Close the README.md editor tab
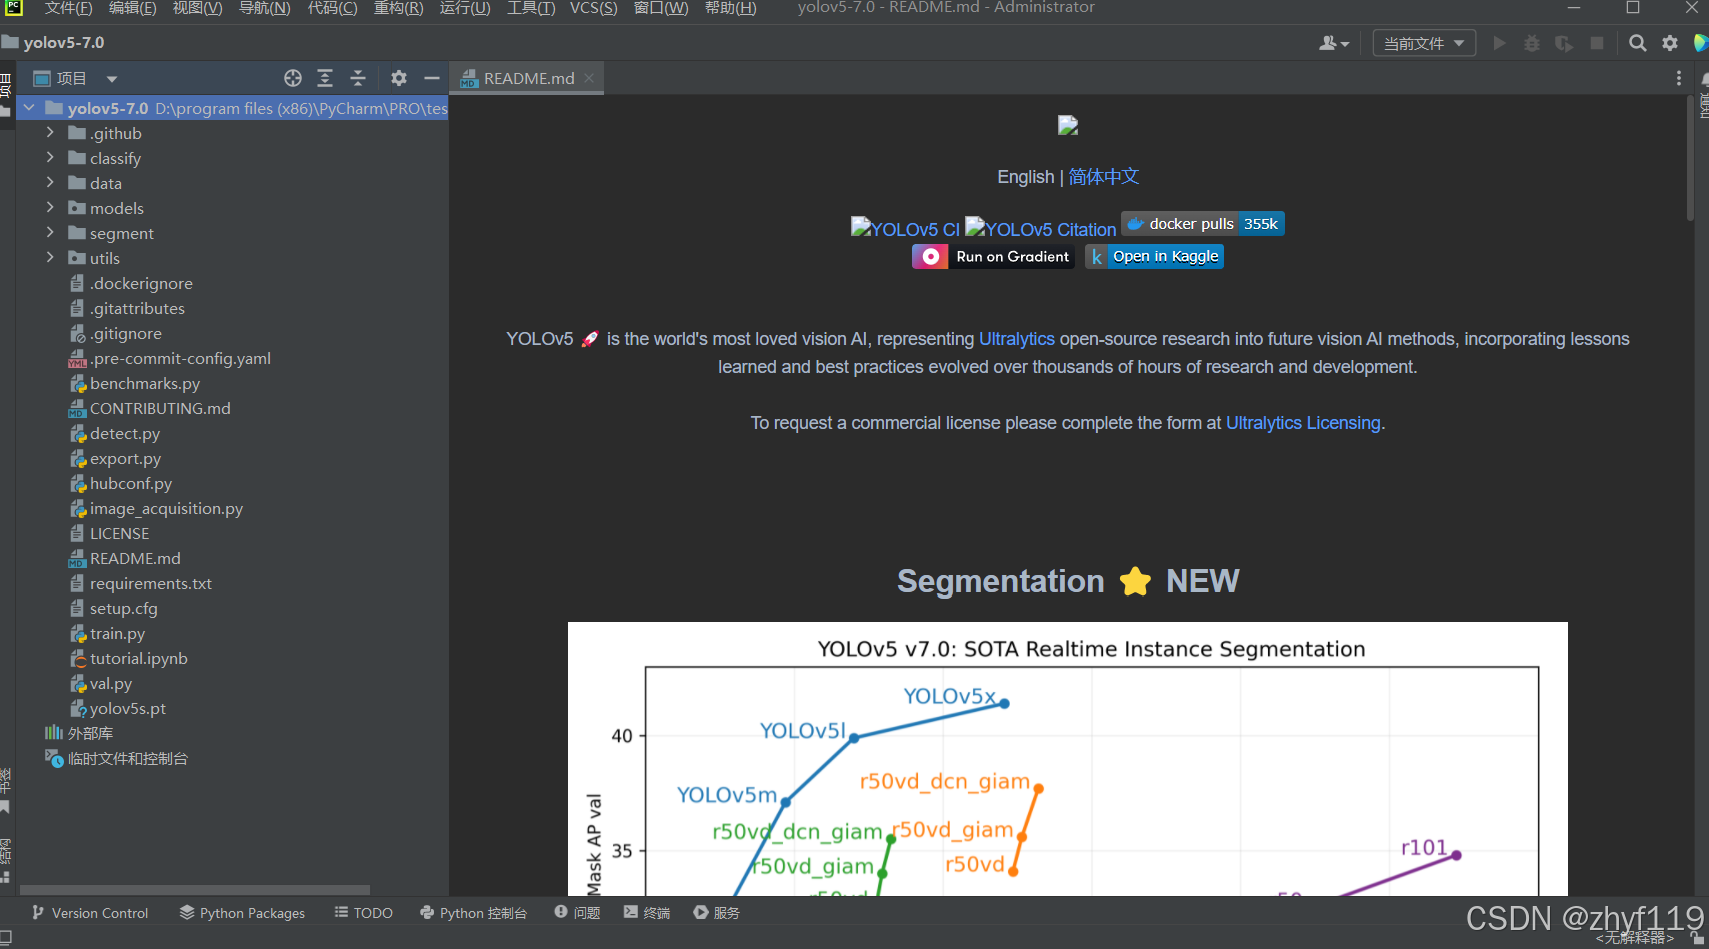The height and width of the screenshot is (949, 1709). (589, 78)
